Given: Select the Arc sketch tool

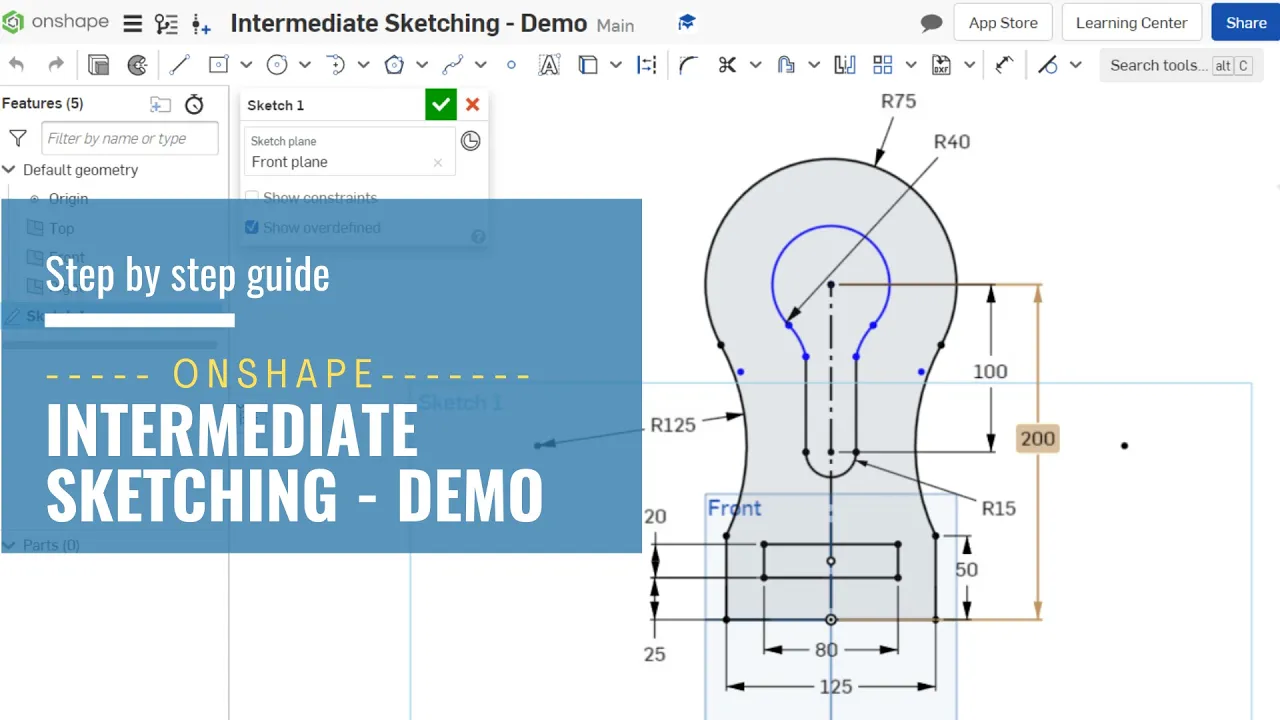Looking at the screenshot, I should click(x=335, y=65).
